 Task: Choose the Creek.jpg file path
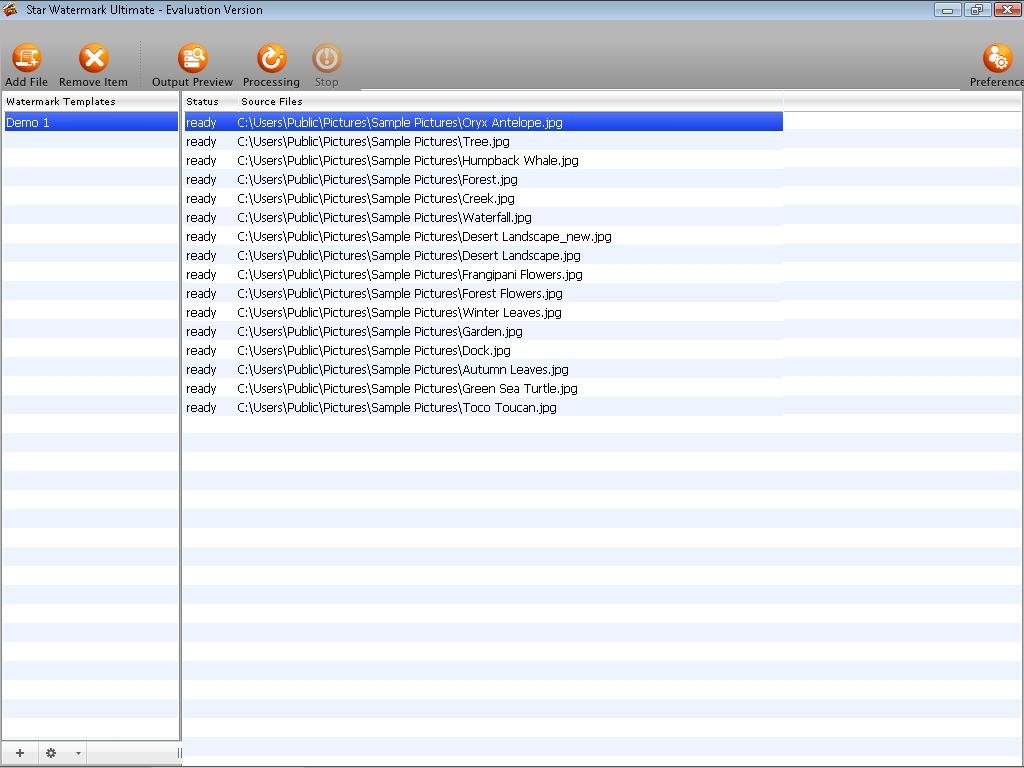(x=376, y=198)
